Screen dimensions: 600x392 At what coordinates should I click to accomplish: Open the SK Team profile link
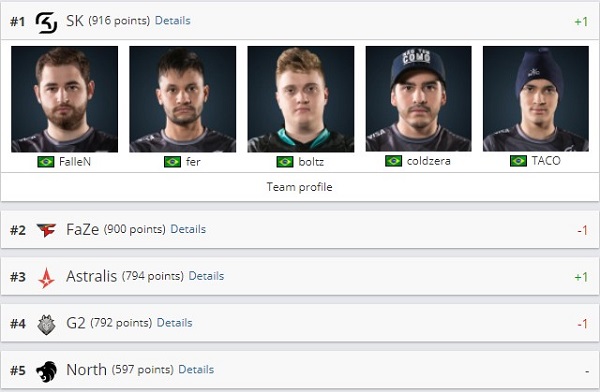point(300,187)
